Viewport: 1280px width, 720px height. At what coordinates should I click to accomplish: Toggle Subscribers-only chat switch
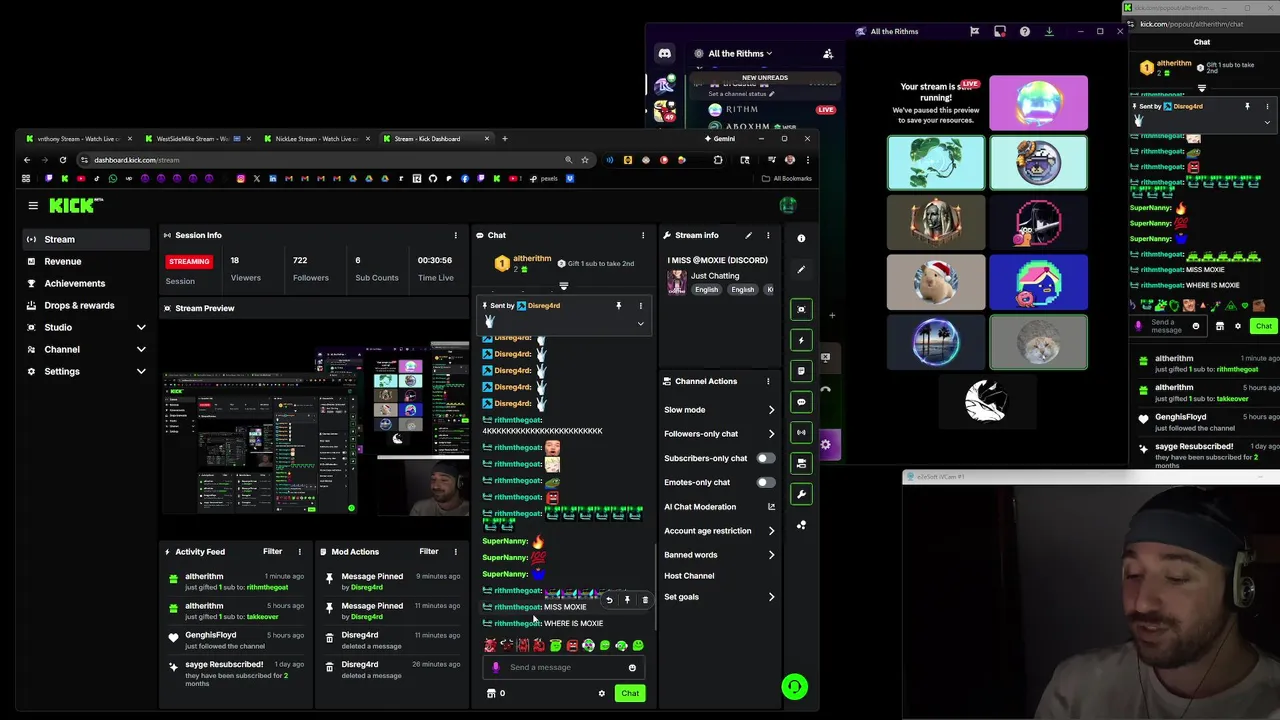click(x=765, y=458)
